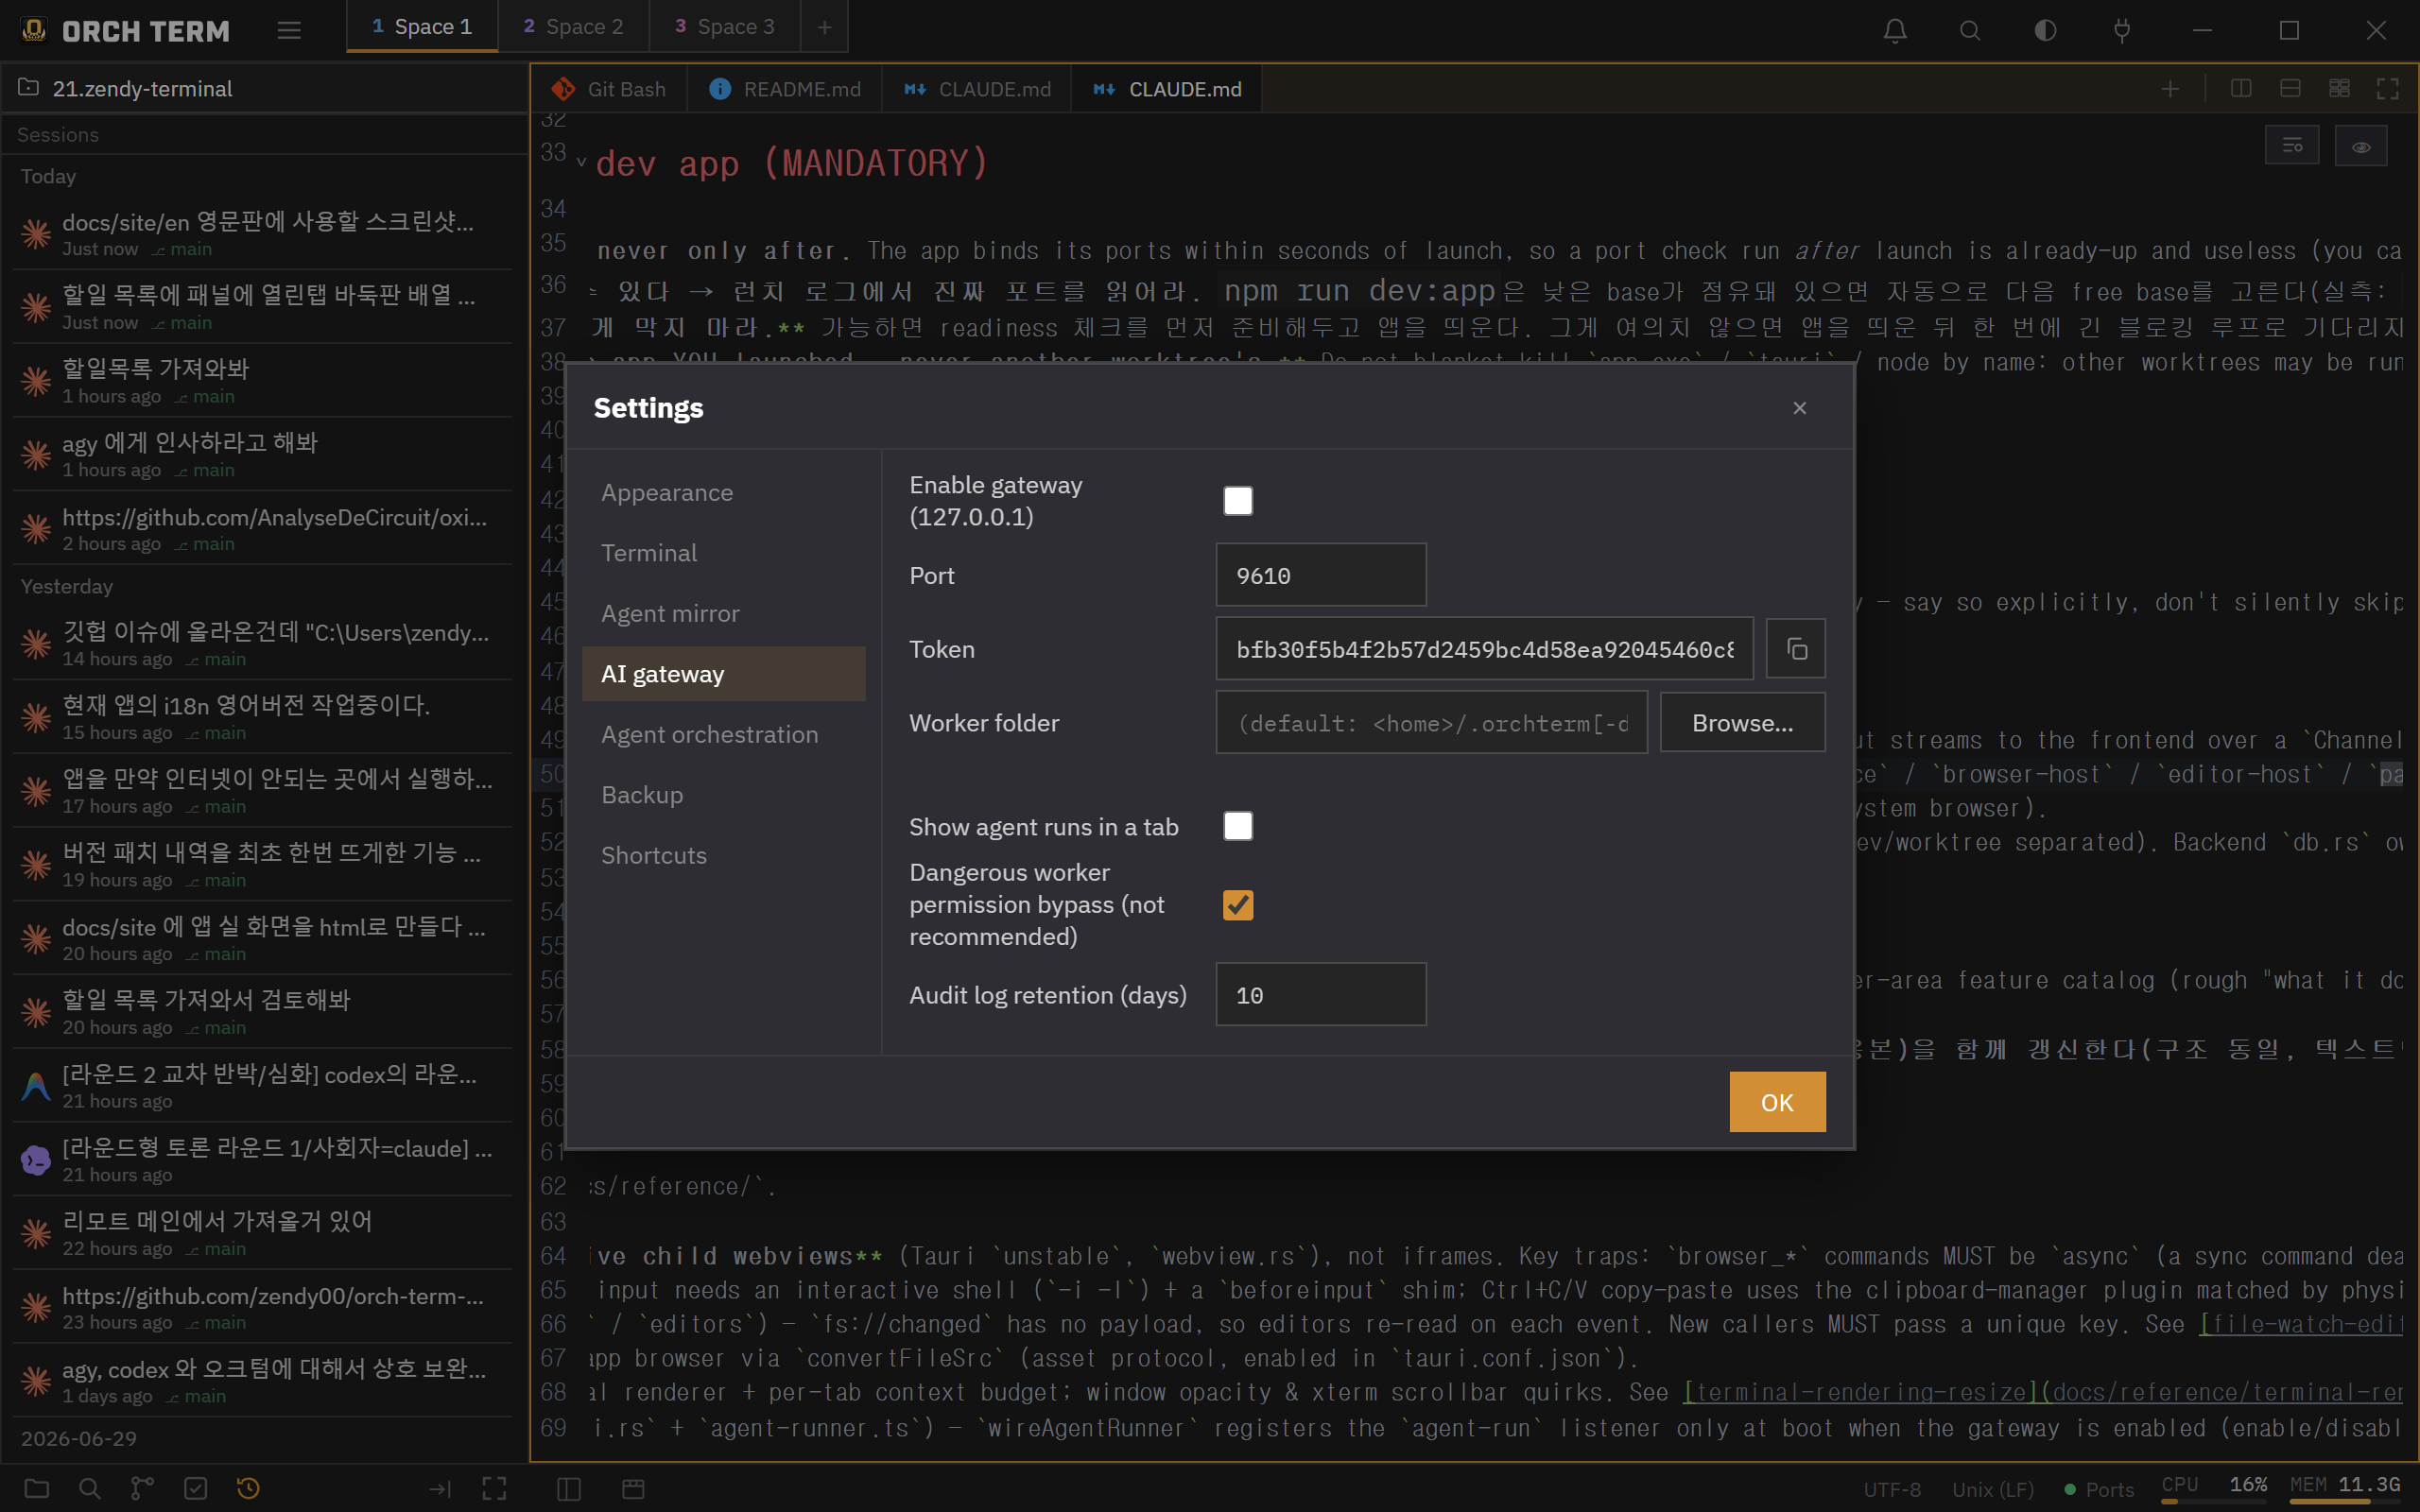Check Show agent runs in a tab

pos(1238,826)
